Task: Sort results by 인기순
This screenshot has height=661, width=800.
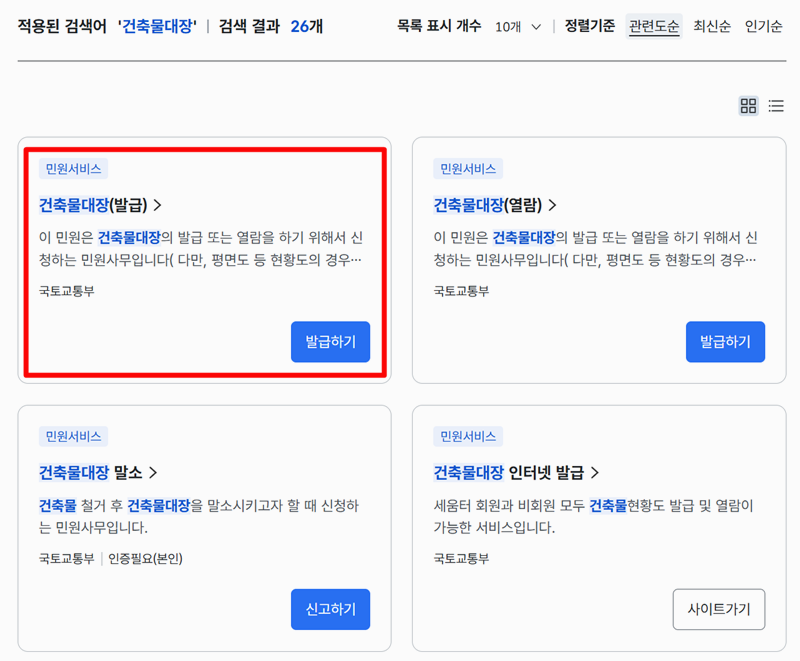Action: (763, 26)
